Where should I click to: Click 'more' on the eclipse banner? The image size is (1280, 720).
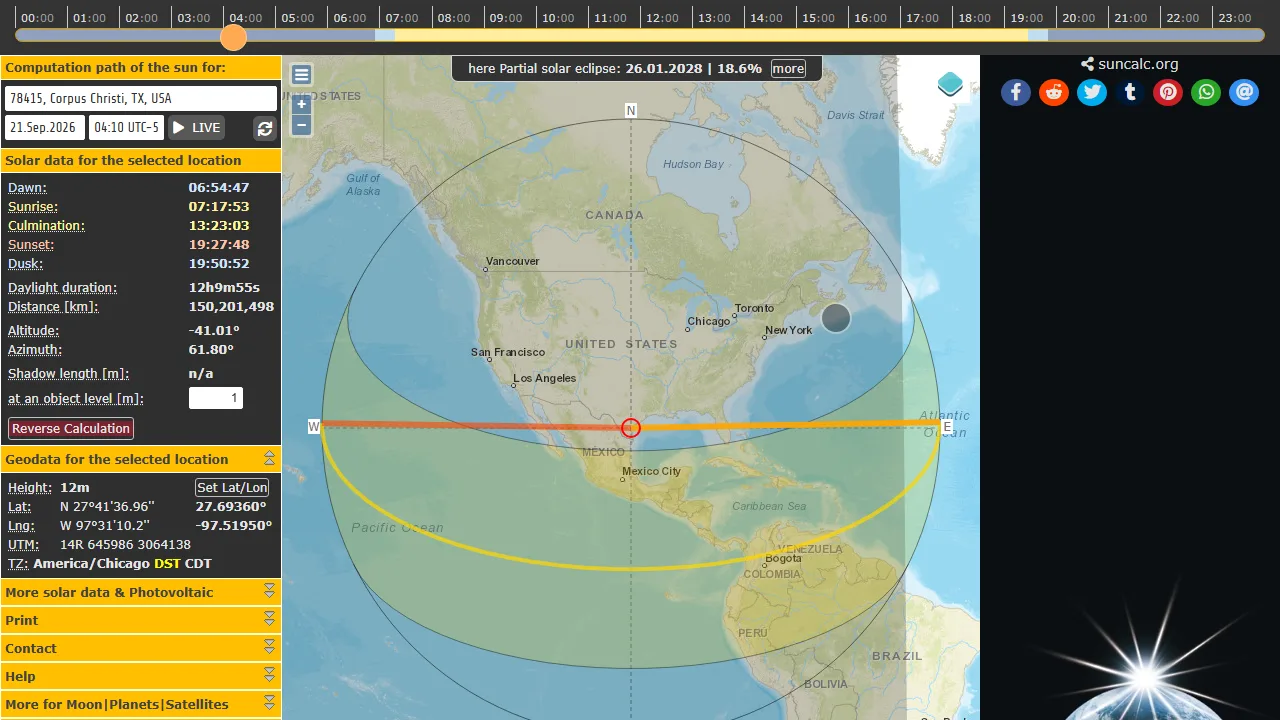click(788, 69)
